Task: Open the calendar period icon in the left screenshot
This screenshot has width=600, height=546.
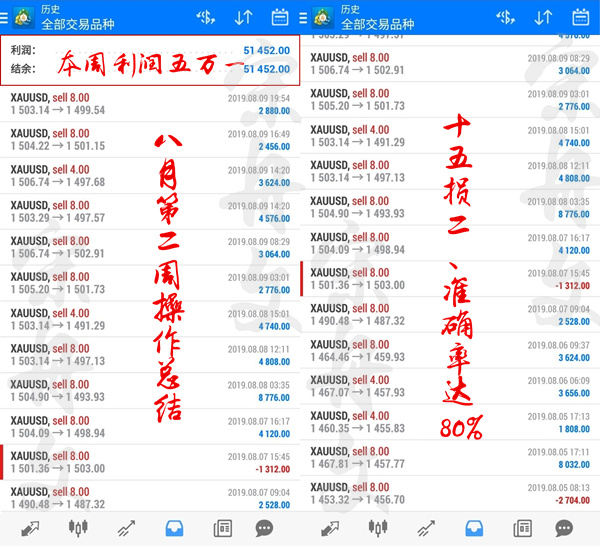Action: click(x=280, y=17)
